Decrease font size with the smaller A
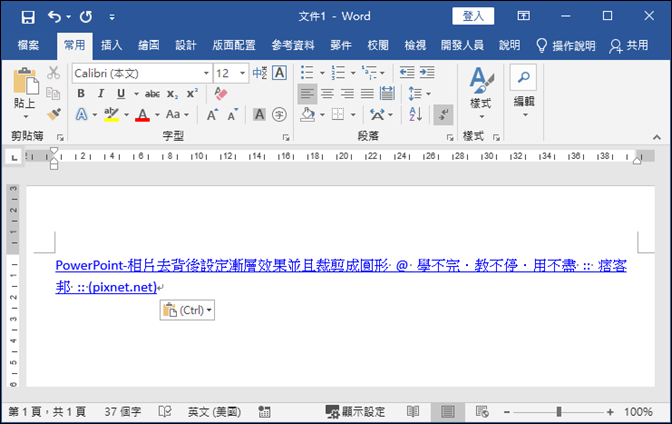This screenshot has width=672, height=424. coord(233,114)
